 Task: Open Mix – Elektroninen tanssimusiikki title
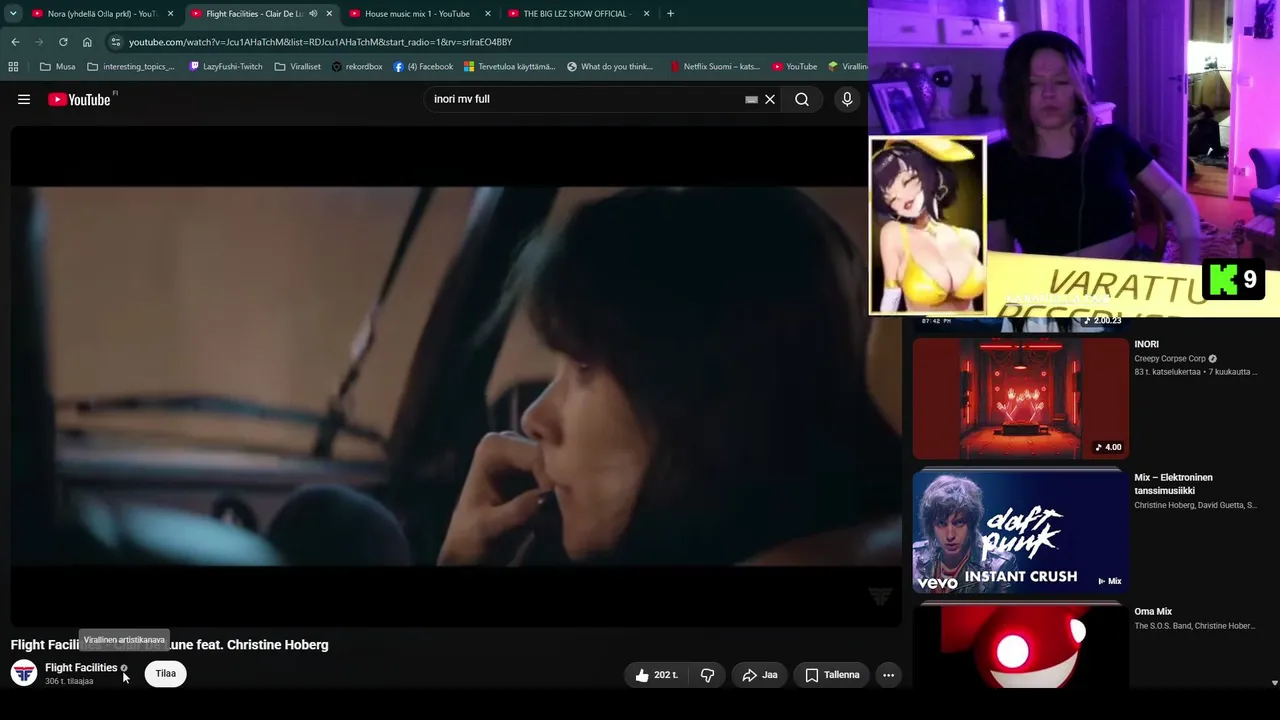[1173, 484]
